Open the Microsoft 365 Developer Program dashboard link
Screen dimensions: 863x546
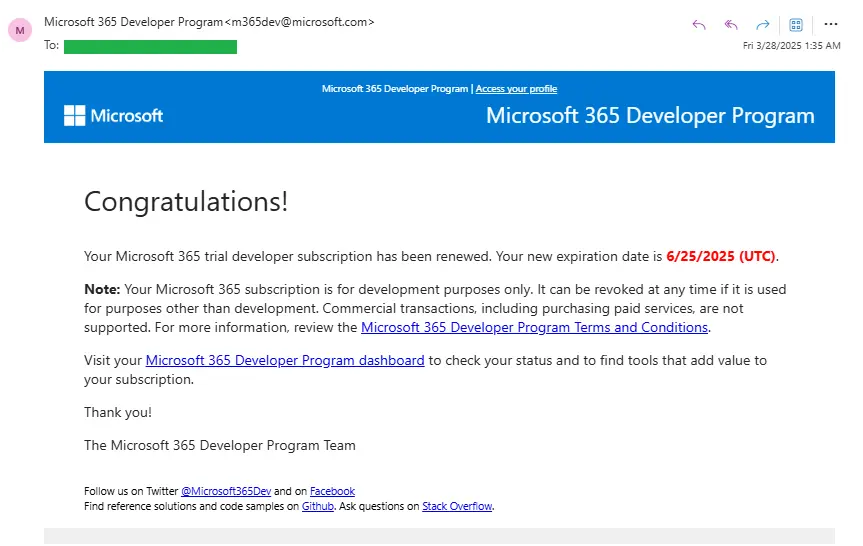[285, 361]
